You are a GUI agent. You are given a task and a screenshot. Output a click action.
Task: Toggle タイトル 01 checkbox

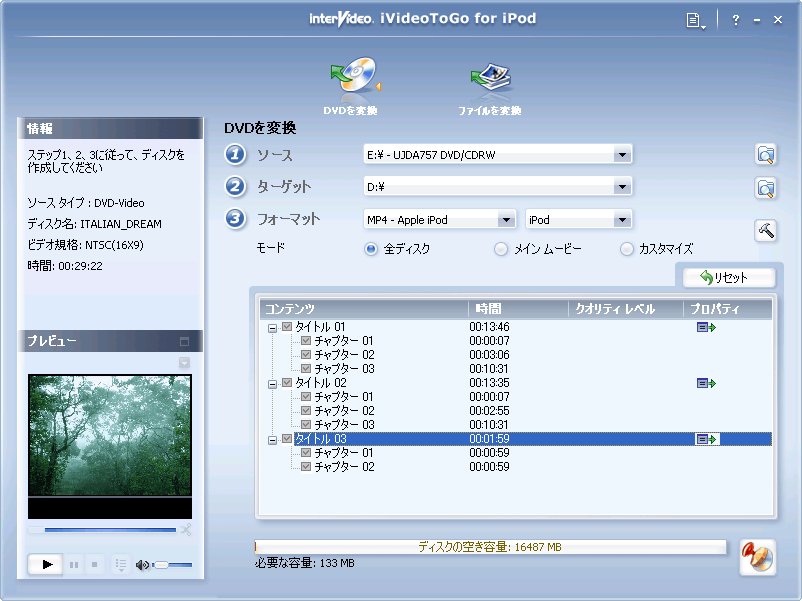point(287,327)
